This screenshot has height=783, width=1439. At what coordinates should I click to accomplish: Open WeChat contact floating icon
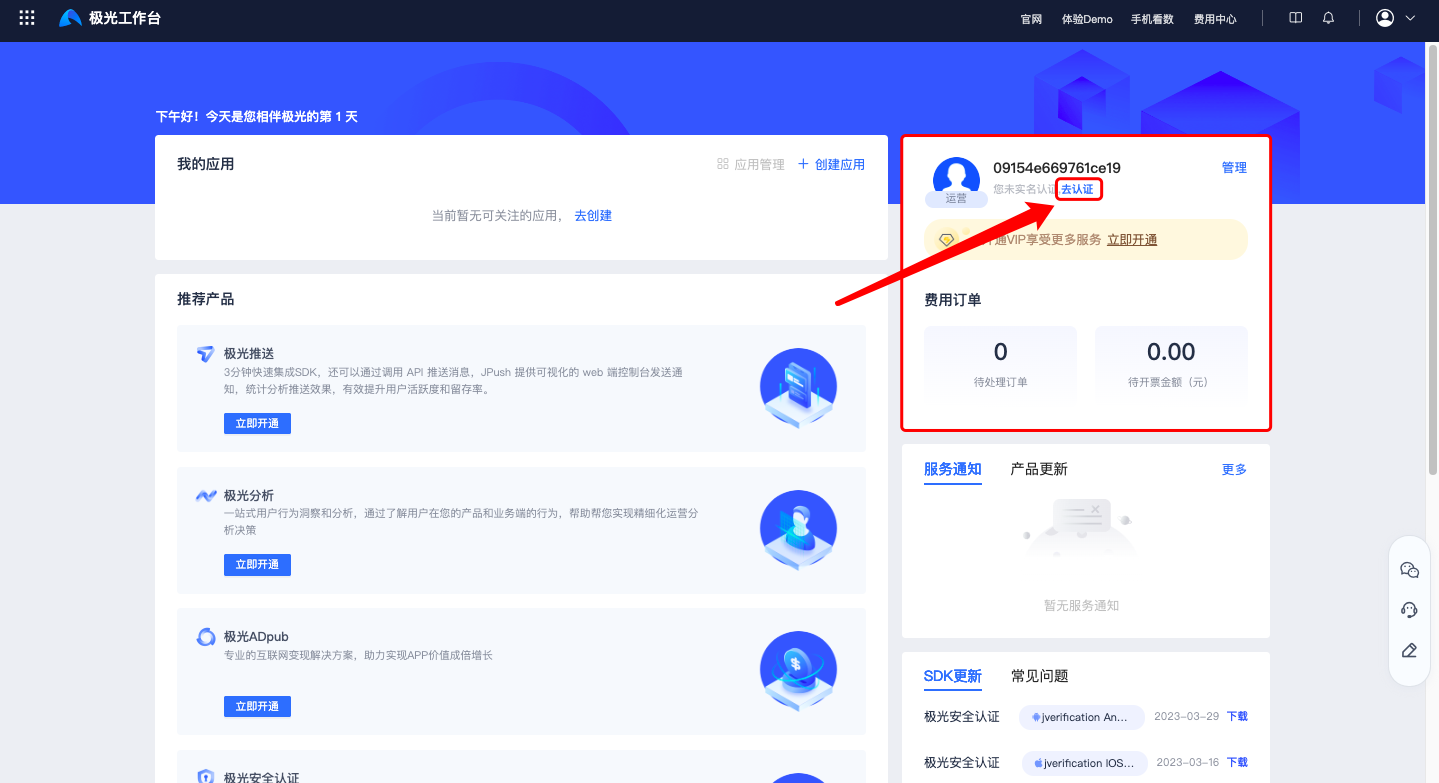(1410, 570)
